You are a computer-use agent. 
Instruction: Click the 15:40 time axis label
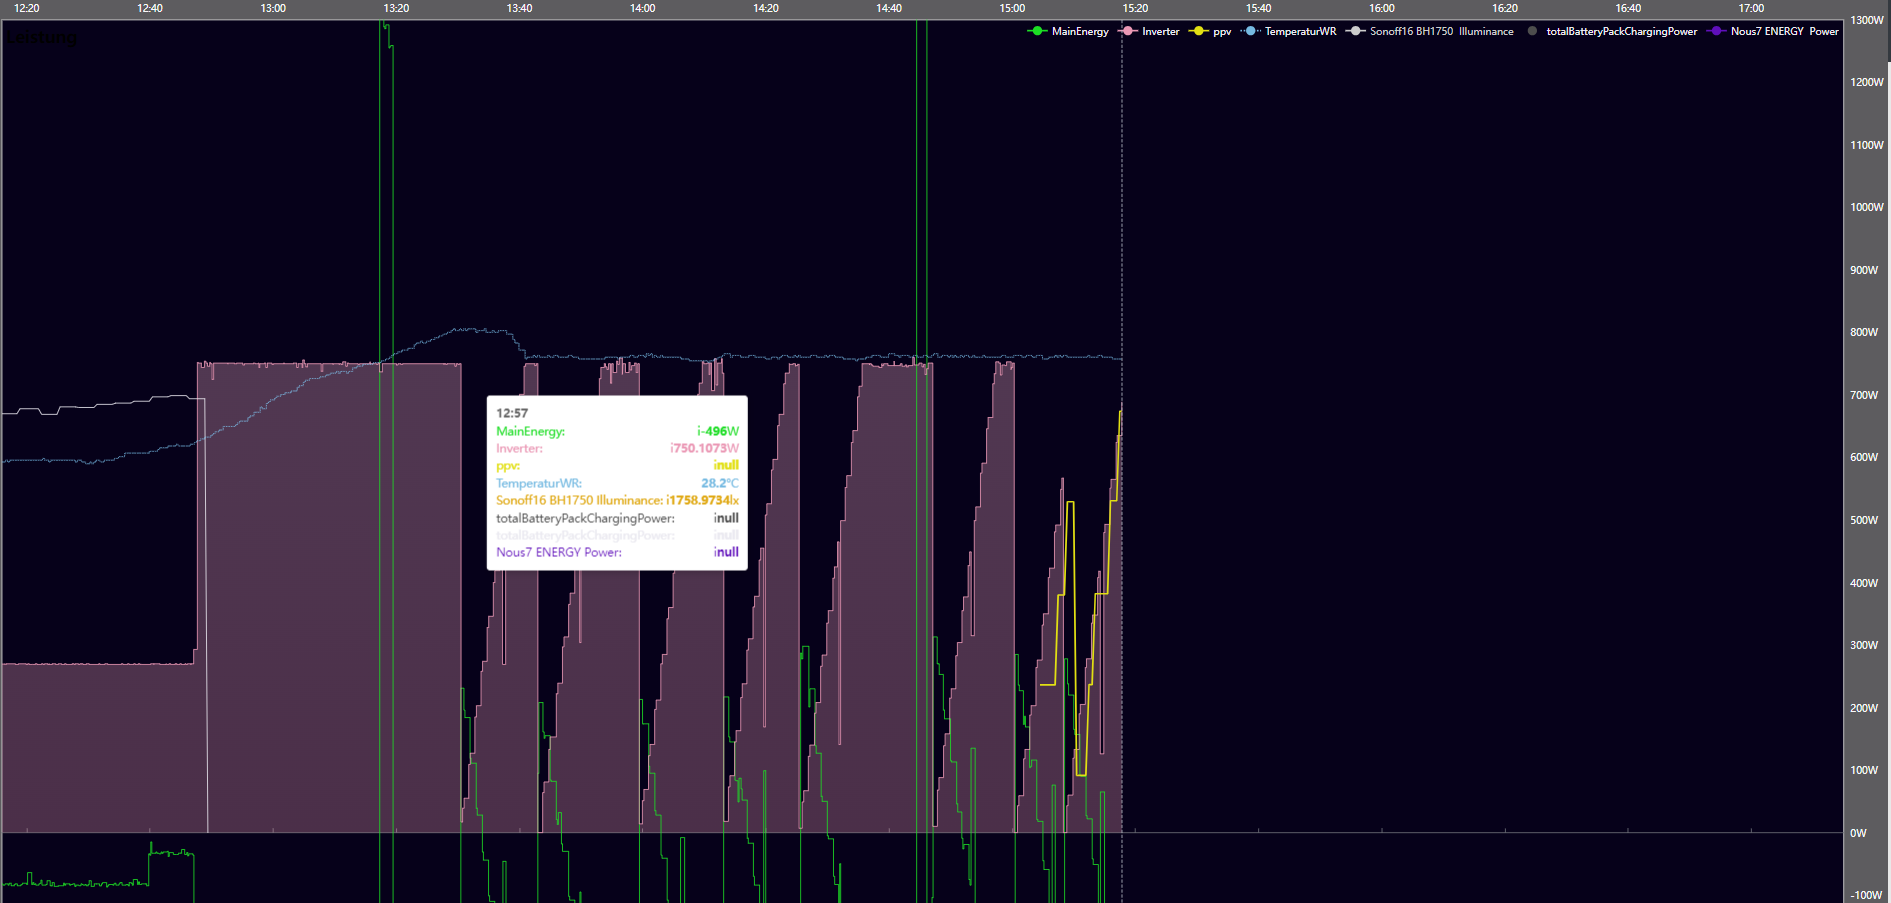[x=1259, y=8]
